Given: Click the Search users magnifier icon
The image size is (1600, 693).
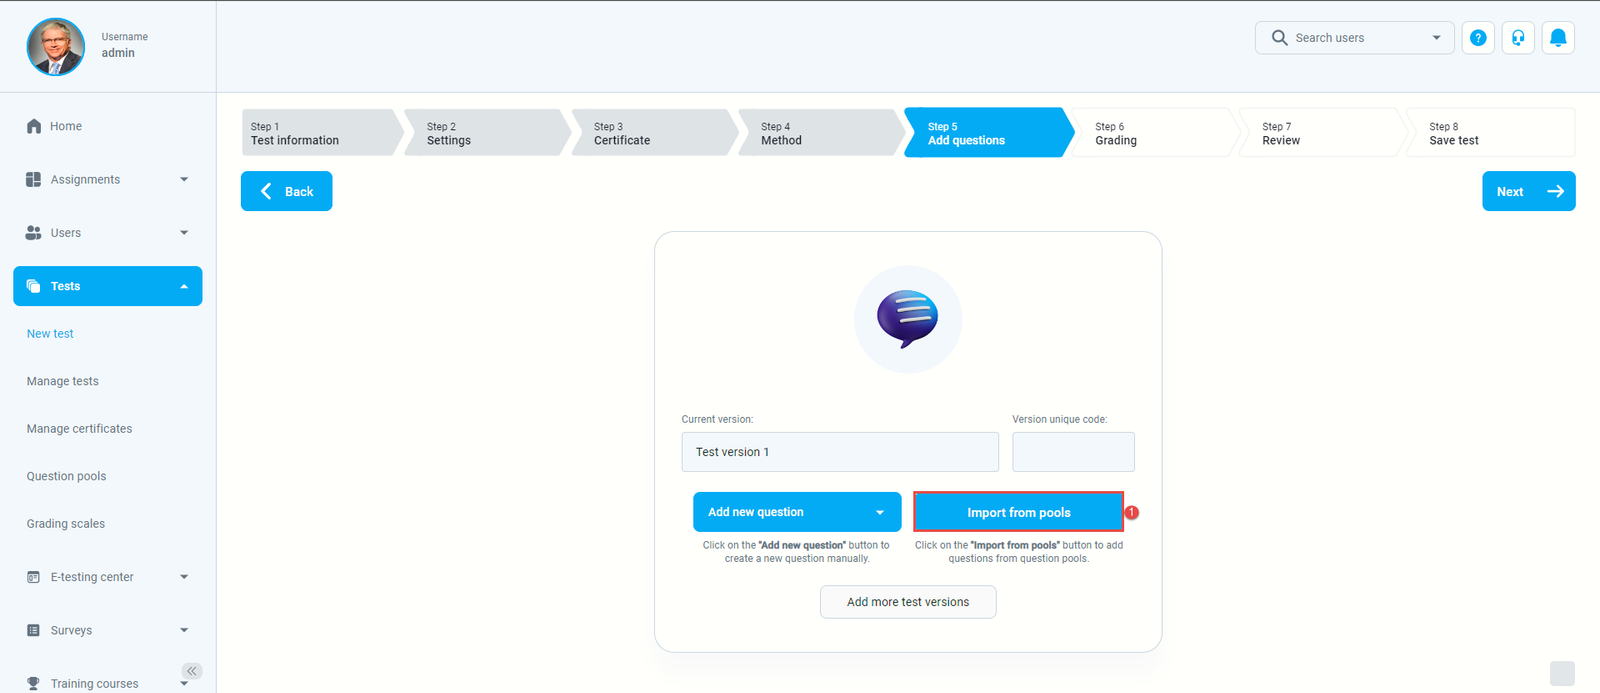Looking at the screenshot, I should tap(1279, 38).
